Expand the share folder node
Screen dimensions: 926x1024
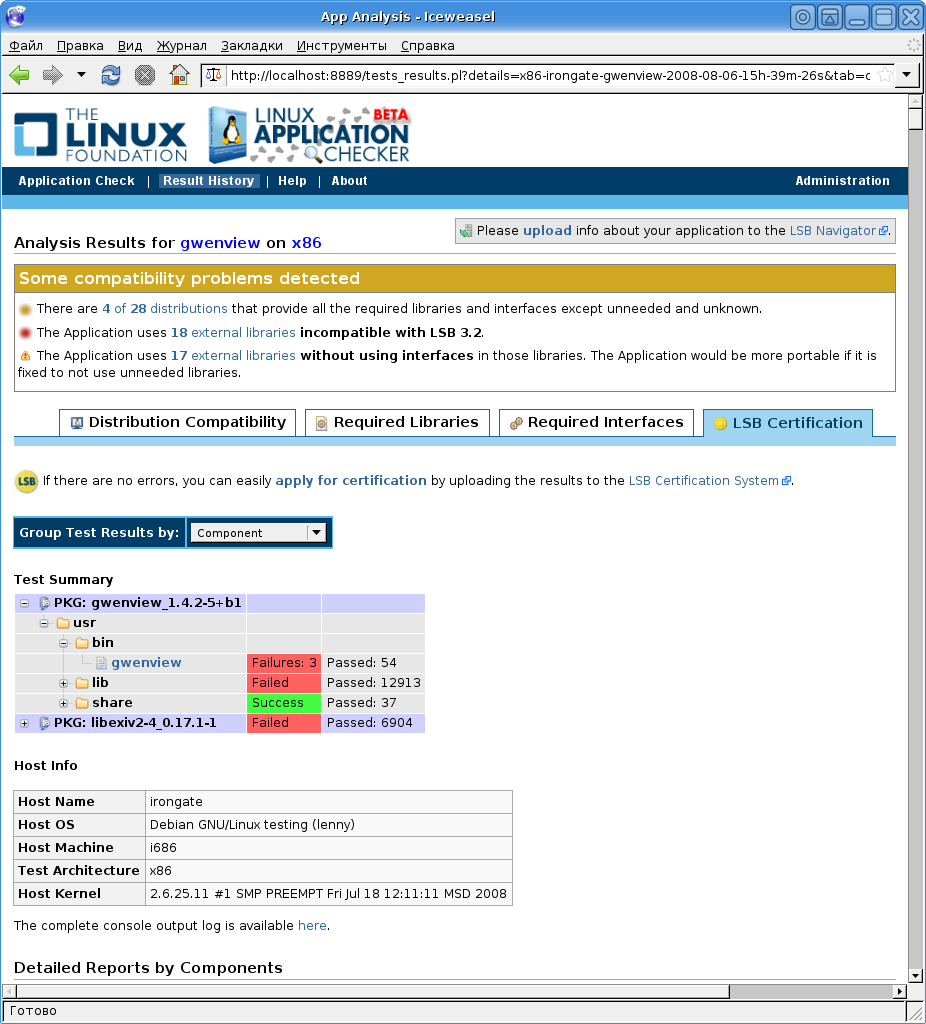[x=63, y=703]
